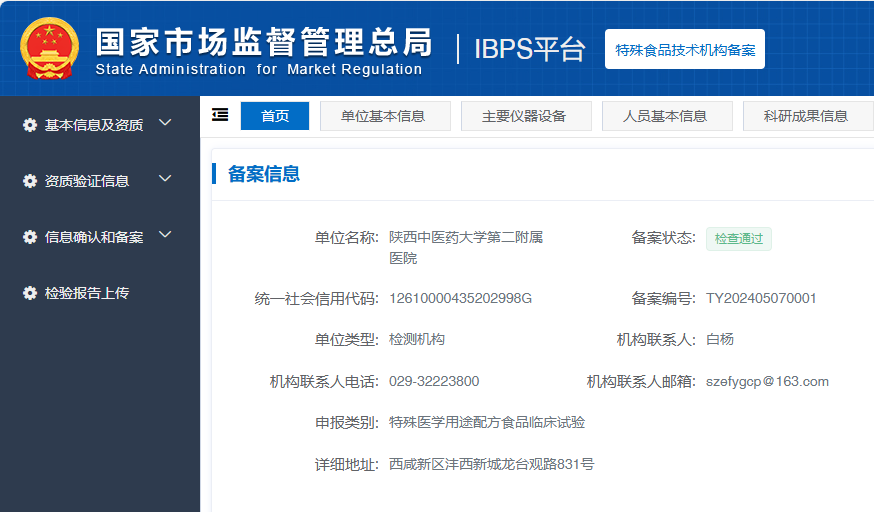Click the 特殊食品技术机构备案 button
874x513 pixels.
click(x=684, y=49)
